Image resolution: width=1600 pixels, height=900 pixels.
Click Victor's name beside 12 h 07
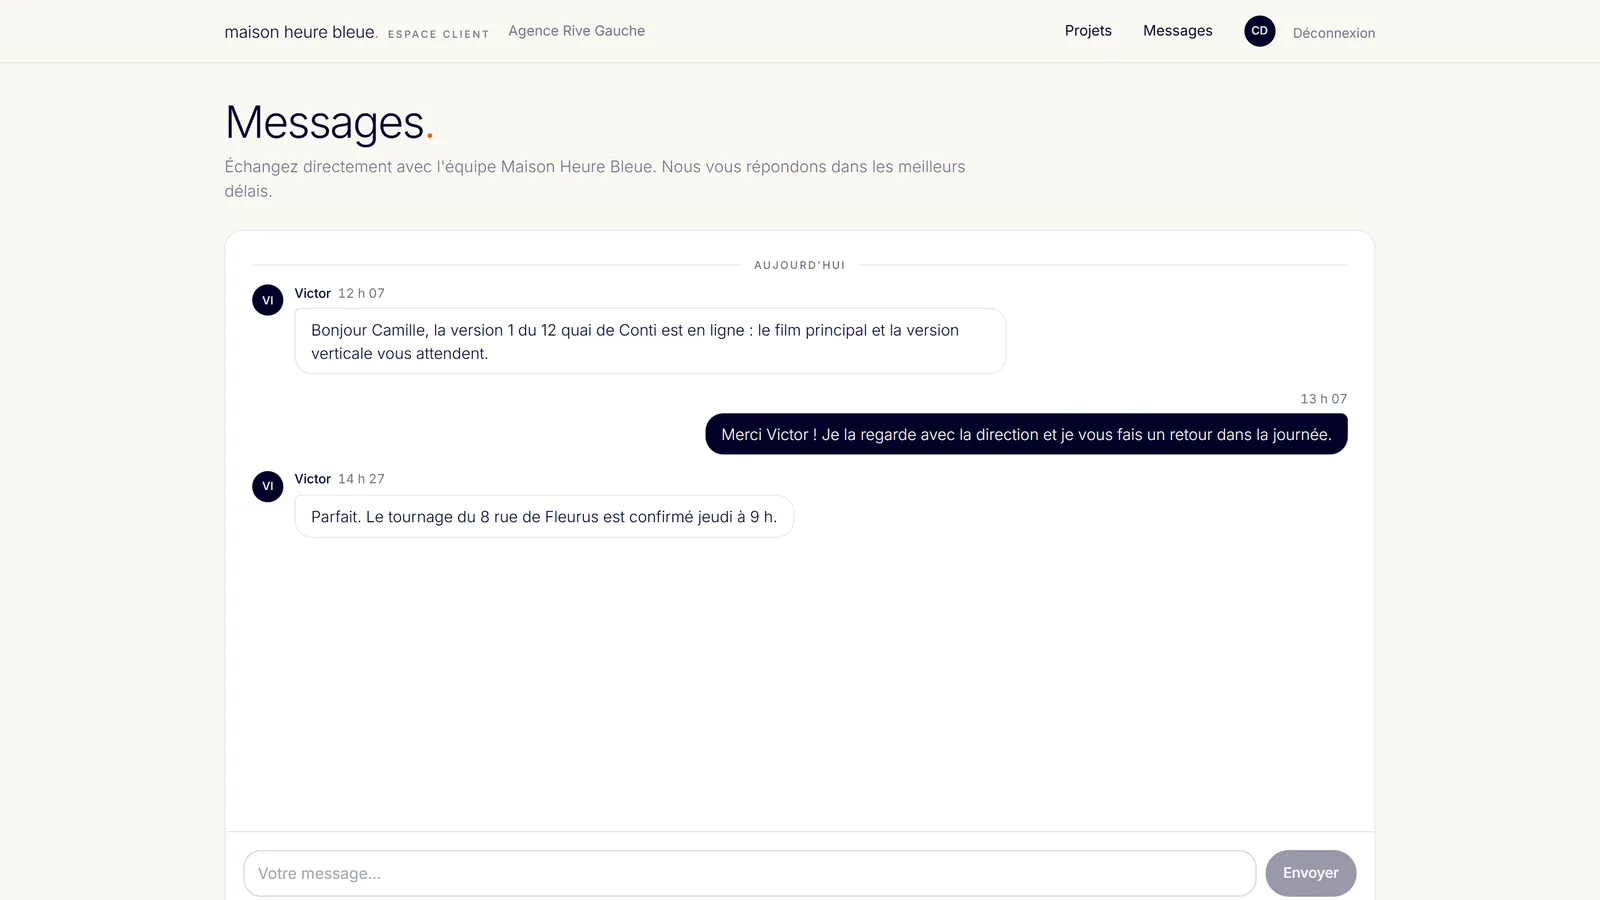pos(312,293)
